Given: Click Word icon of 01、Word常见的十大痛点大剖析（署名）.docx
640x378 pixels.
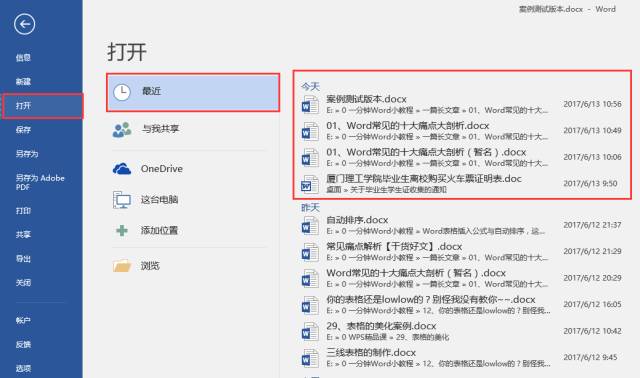Looking at the screenshot, I should pyautogui.click(x=310, y=158).
